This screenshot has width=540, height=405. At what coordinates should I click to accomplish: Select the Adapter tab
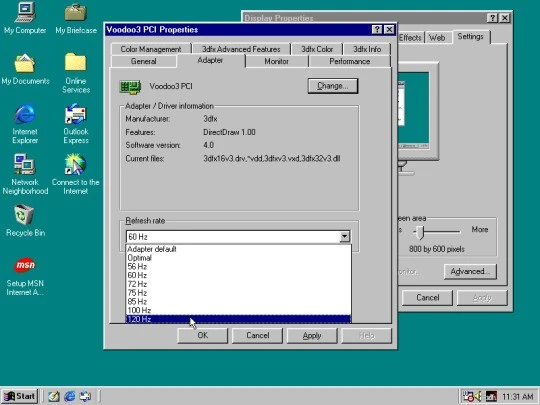coord(210,60)
